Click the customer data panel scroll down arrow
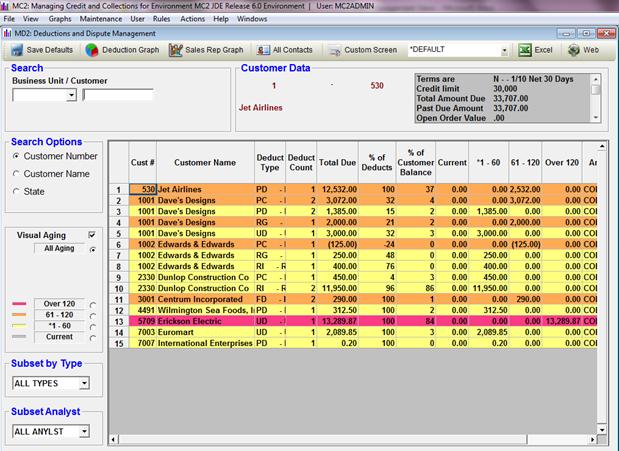Screen dimensions: 619x451 pyautogui.click(x=596, y=118)
